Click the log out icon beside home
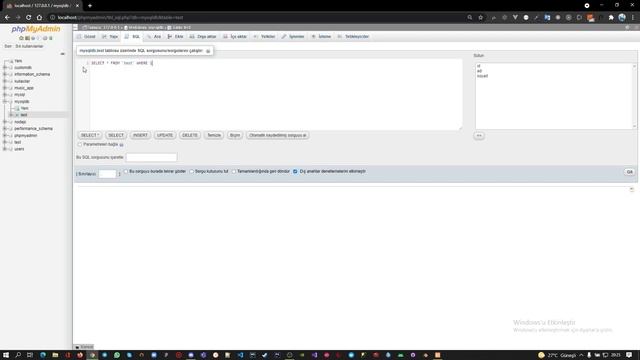 pyautogui.click(x=27, y=38)
